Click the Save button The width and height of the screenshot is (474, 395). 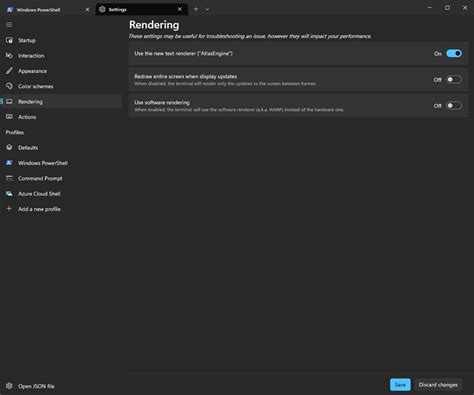point(400,385)
